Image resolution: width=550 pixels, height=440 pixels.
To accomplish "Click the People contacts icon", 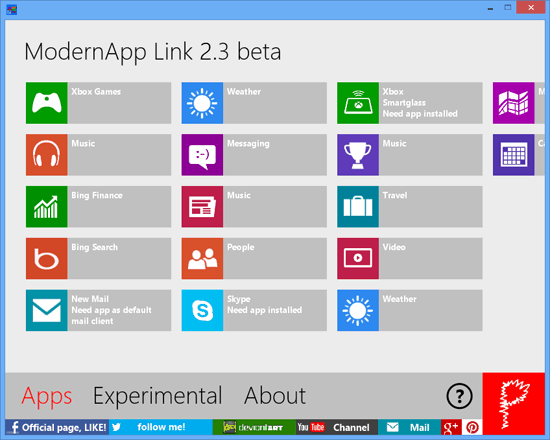I will click(202, 259).
